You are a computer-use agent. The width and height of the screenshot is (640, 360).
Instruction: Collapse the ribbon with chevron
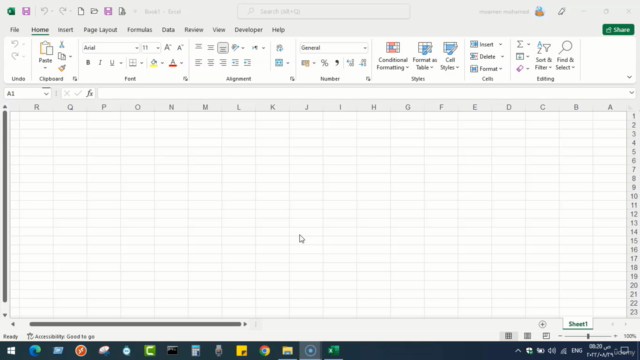(x=629, y=77)
